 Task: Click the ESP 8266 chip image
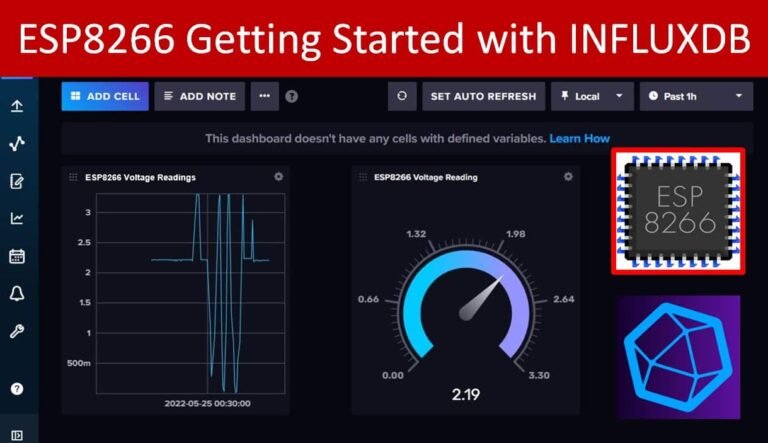coord(678,211)
